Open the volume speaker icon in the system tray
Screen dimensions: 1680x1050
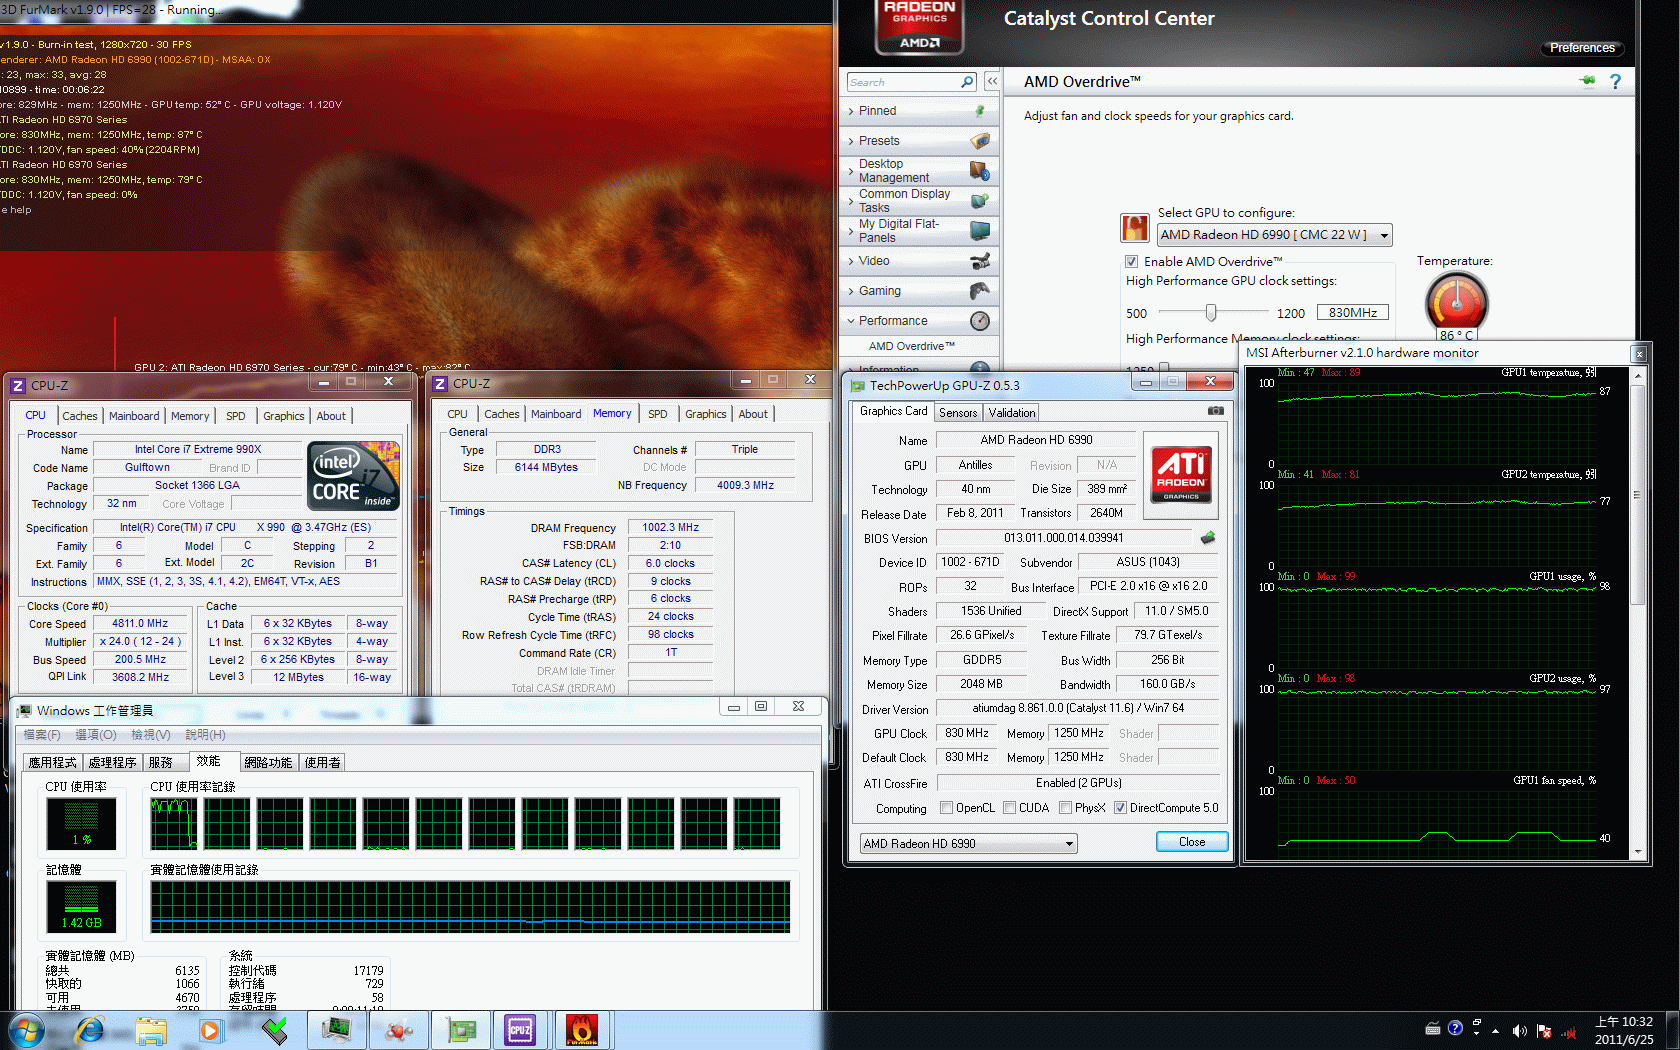click(x=1520, y=1031)
